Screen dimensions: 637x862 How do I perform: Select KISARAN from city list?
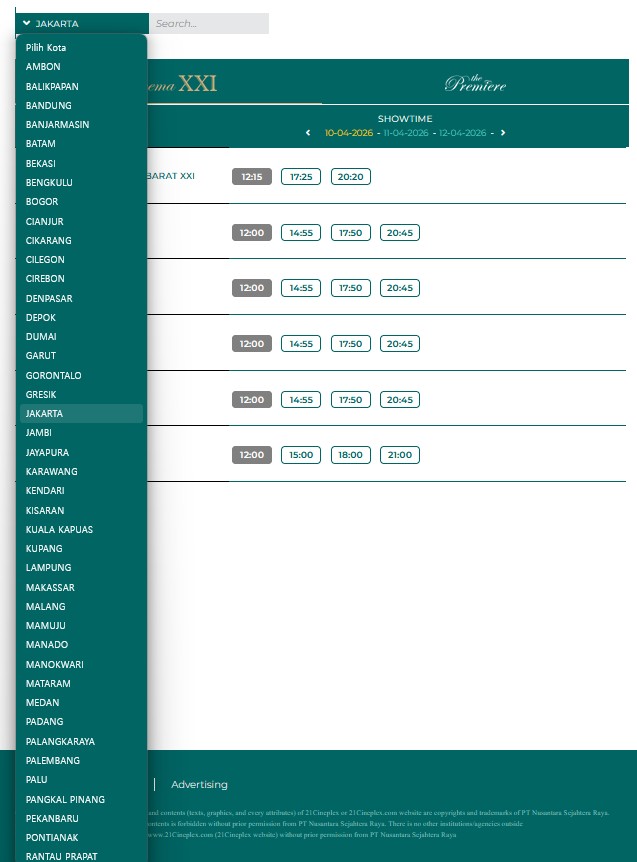point(81,510)
